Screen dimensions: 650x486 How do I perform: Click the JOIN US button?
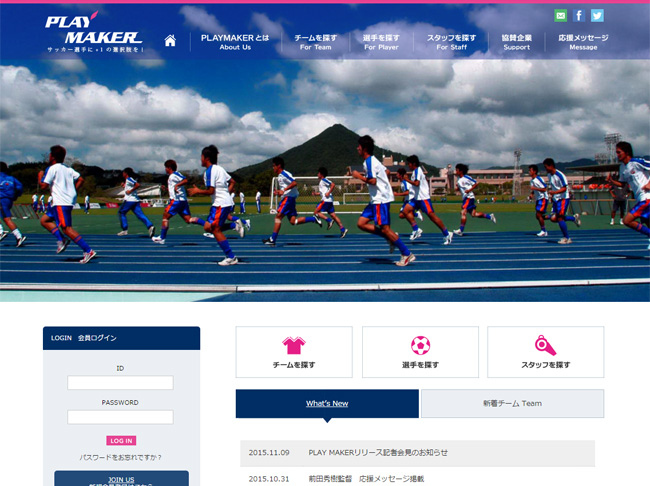[x=121, y=479]
